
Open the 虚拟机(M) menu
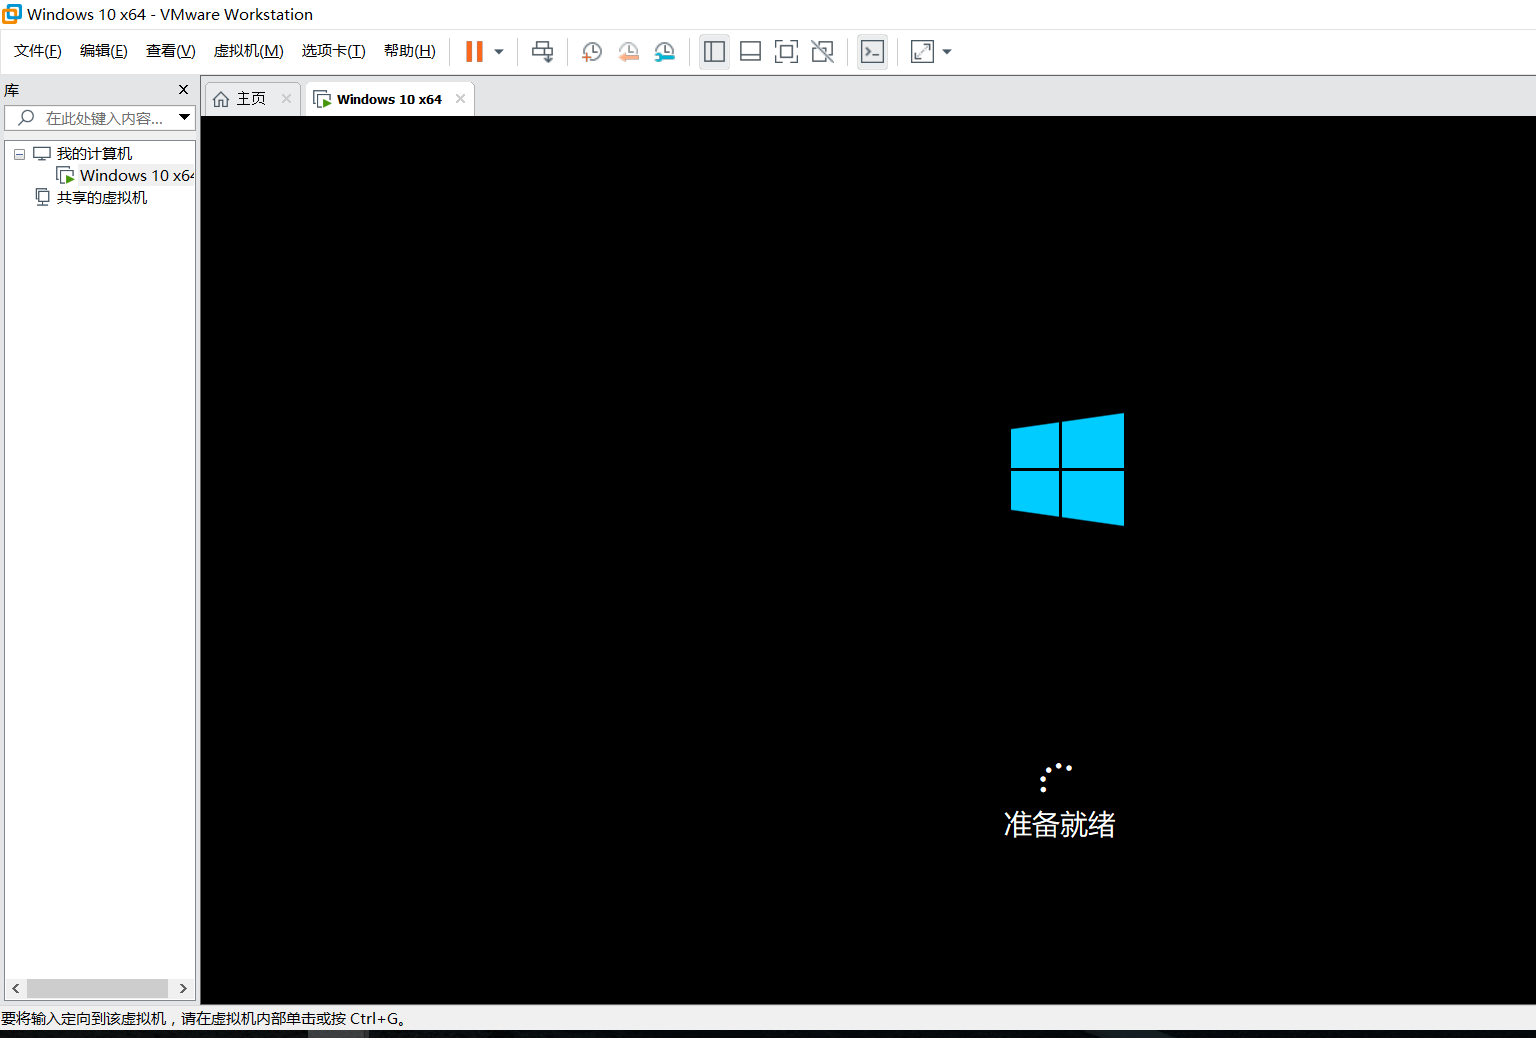pyautogui.click(x=249, y=51)
